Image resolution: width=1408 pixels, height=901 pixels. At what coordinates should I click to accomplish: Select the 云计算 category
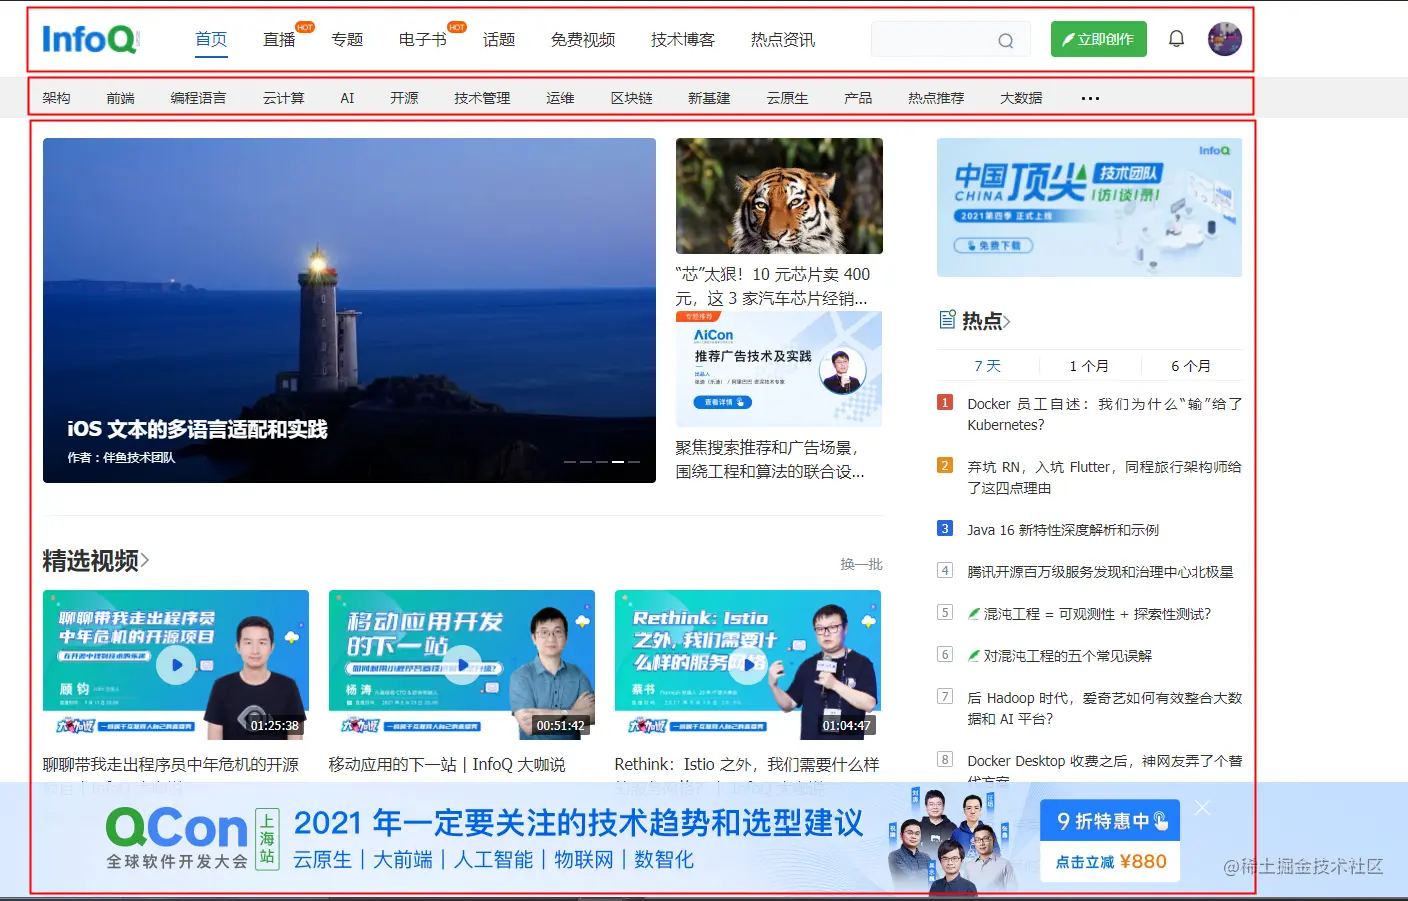click(284, 98)
